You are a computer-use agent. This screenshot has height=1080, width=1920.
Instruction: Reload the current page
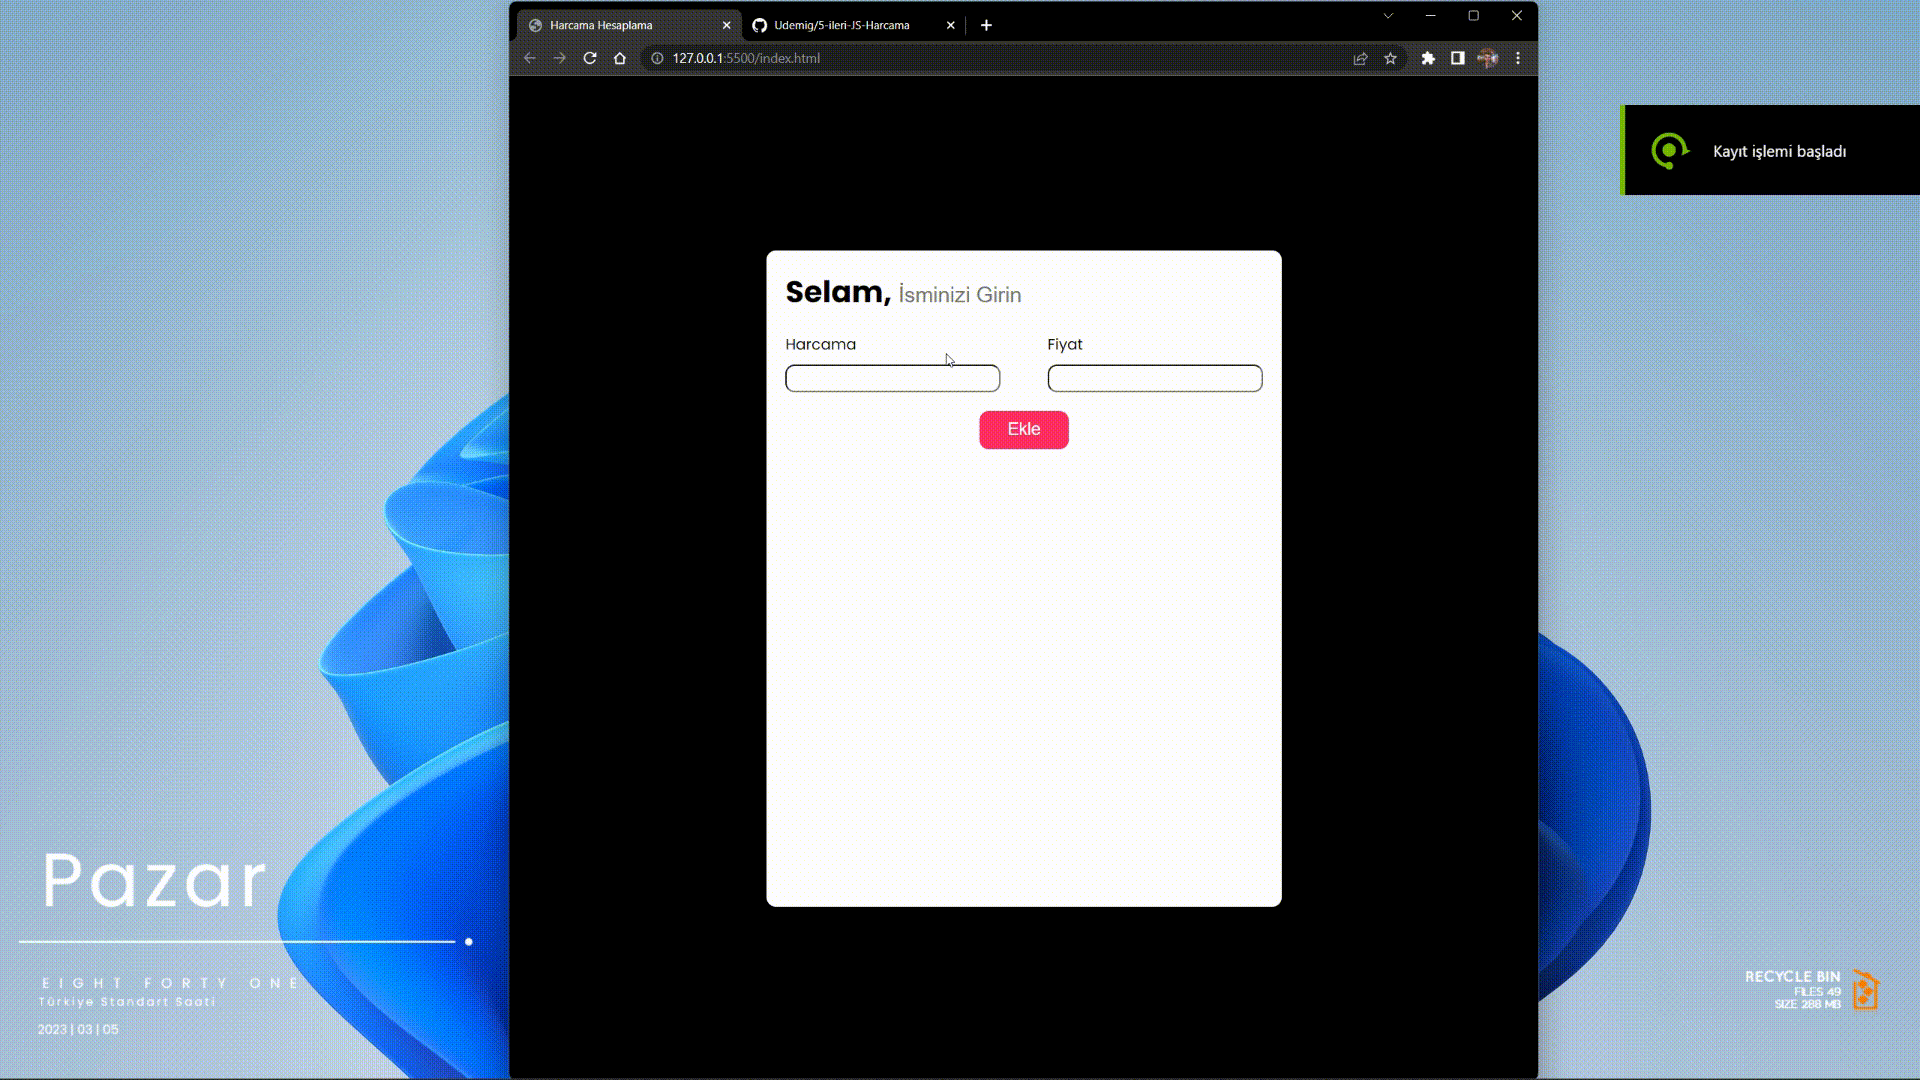point(590,58)
